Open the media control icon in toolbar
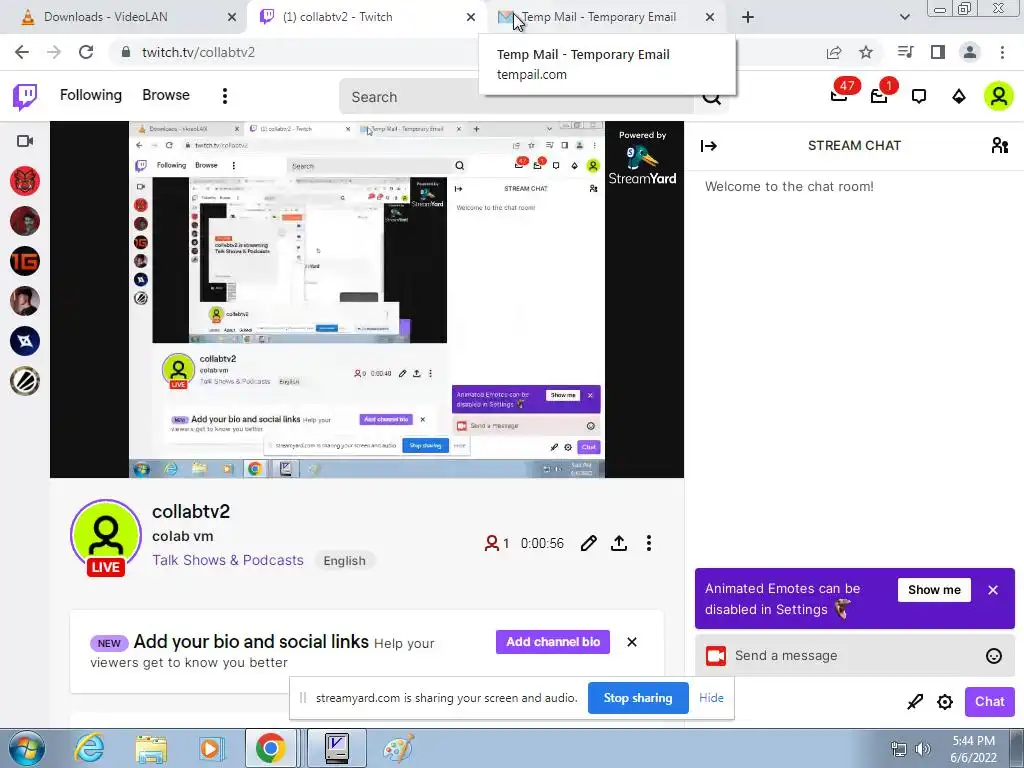Image resolution: width=1024 pixels, height=768 pixels. tap(905, 52)
